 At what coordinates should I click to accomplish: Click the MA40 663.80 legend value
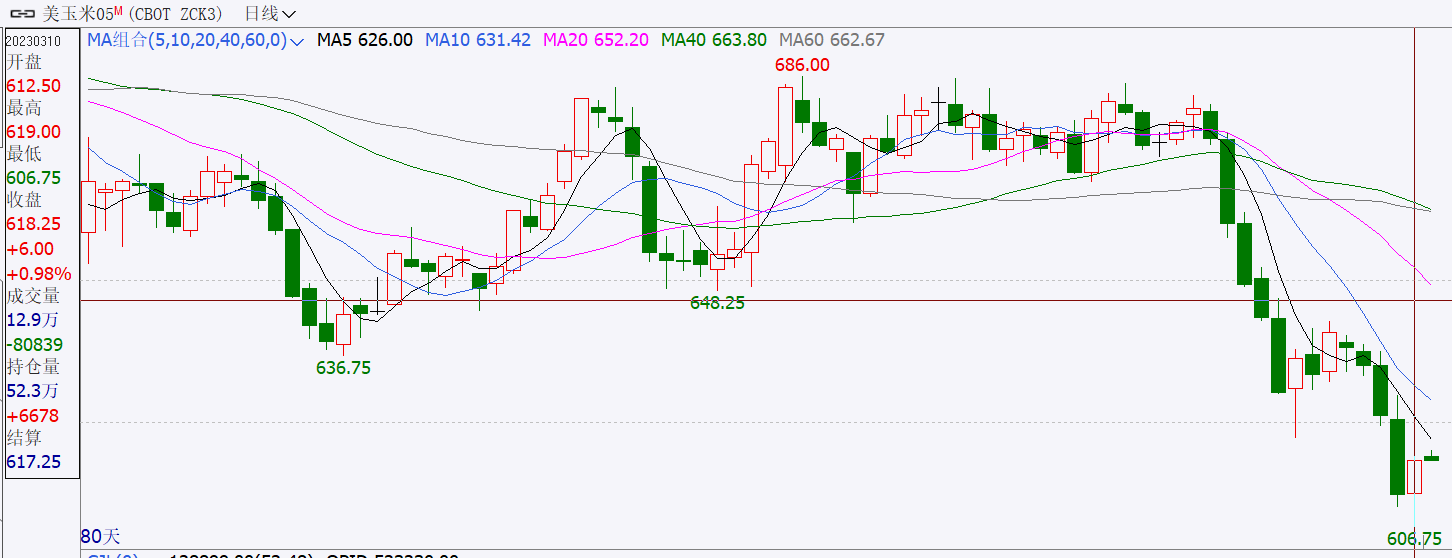pyautogui.click(x=714, y=40)
